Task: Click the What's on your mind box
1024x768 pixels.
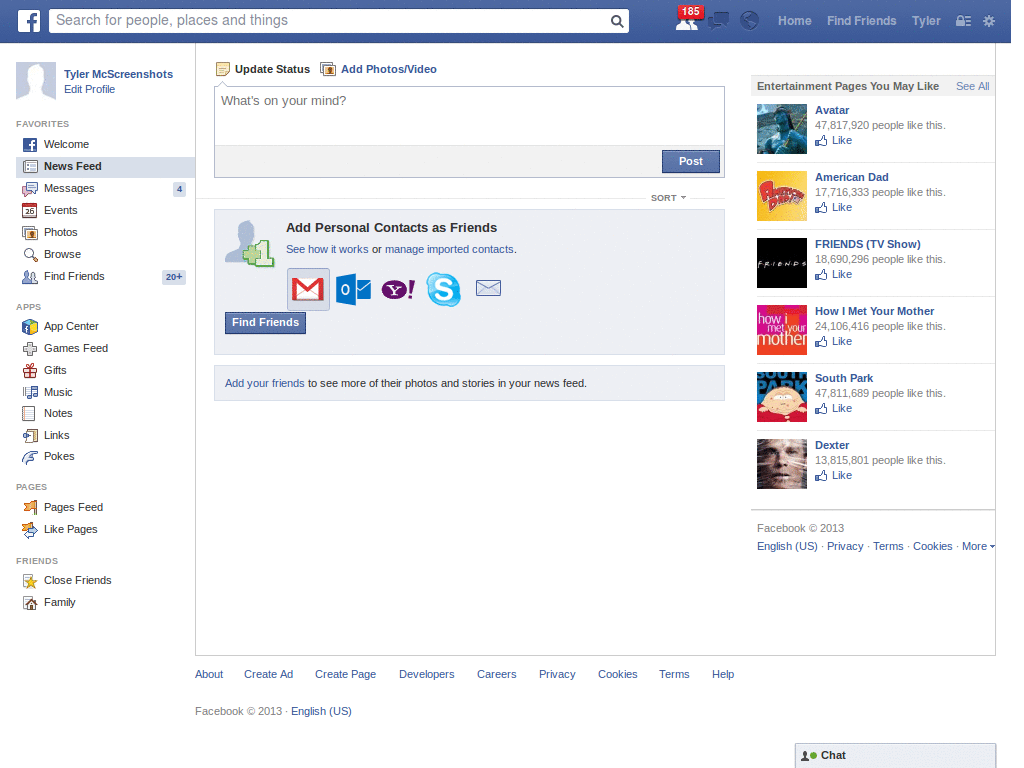Action: coord(470,116)
